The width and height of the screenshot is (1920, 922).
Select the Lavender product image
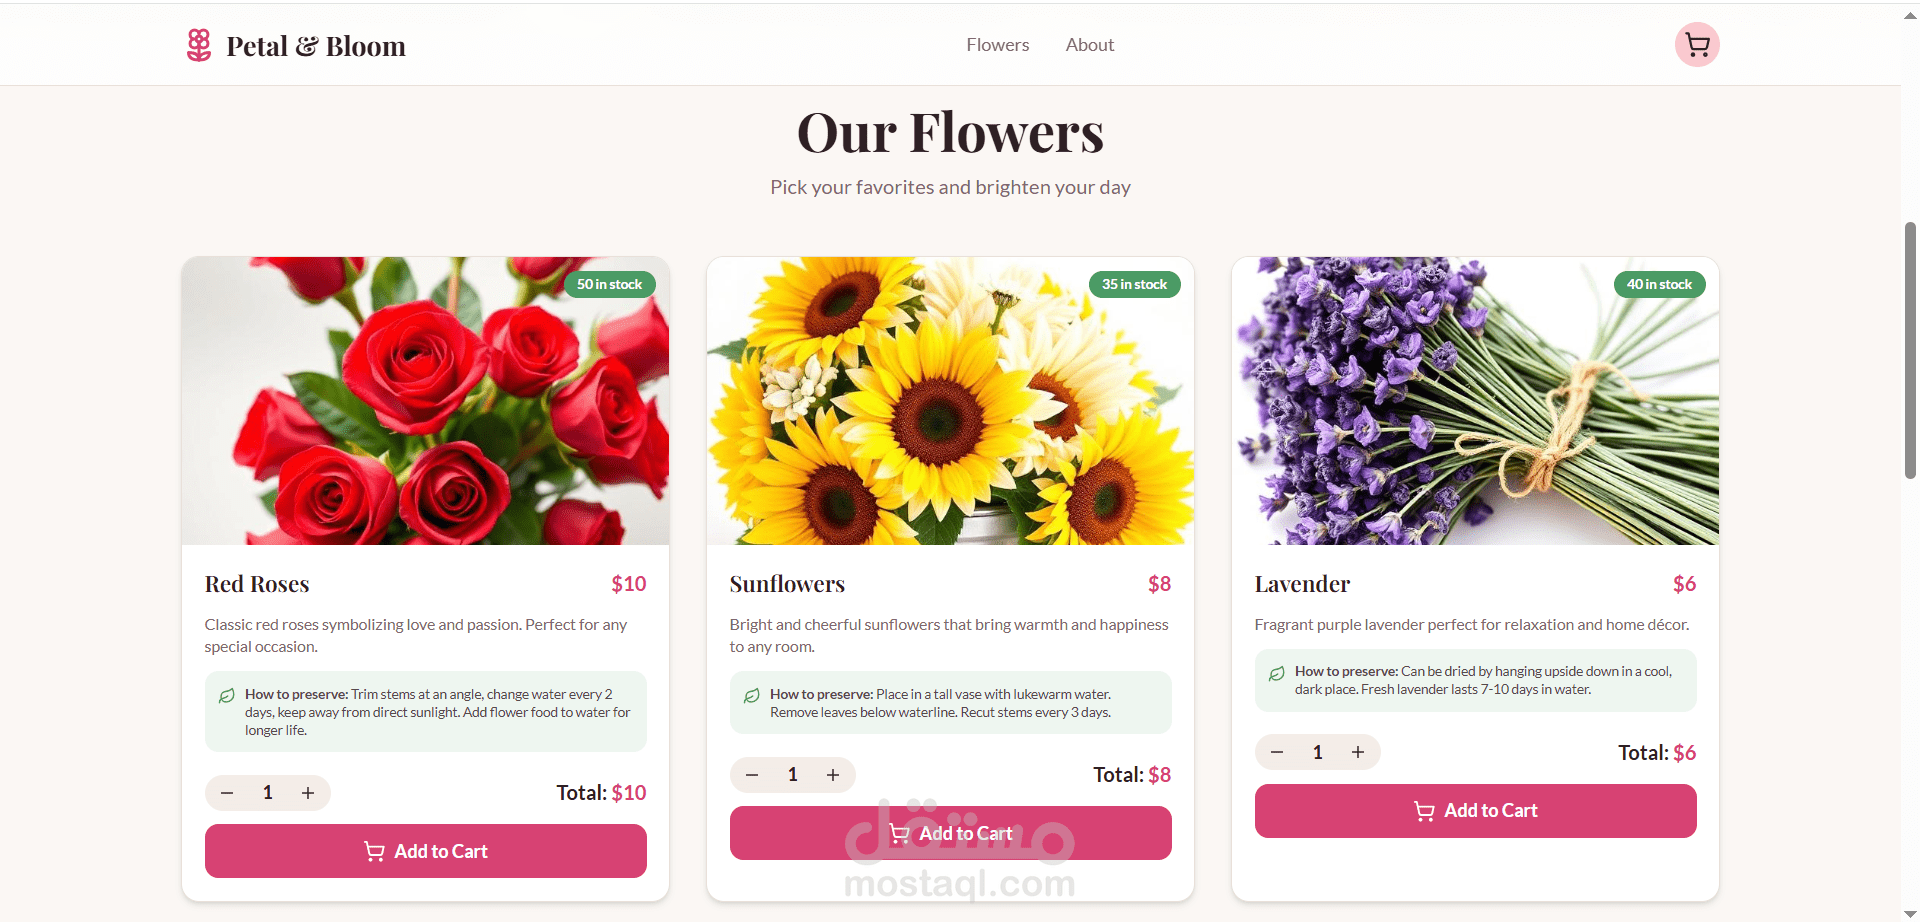1476,401
